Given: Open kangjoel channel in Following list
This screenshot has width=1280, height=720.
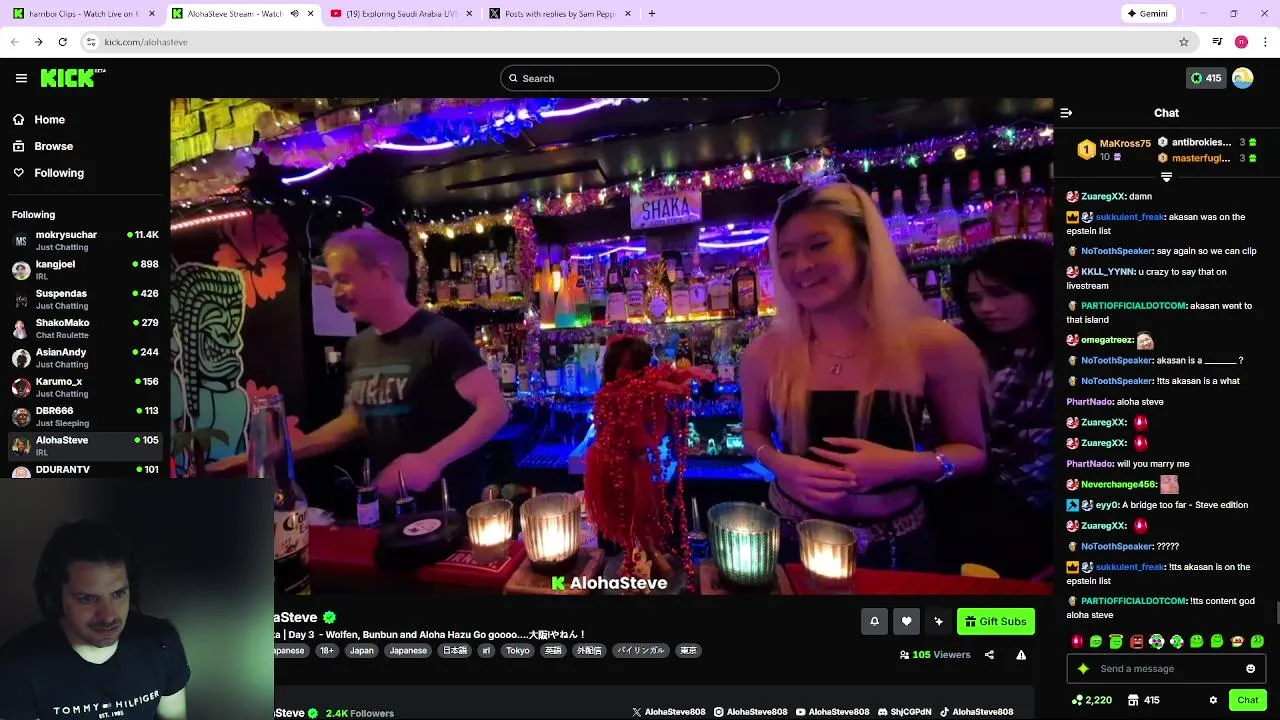Looking at the screenshot, I should click(x=85, y=270).
